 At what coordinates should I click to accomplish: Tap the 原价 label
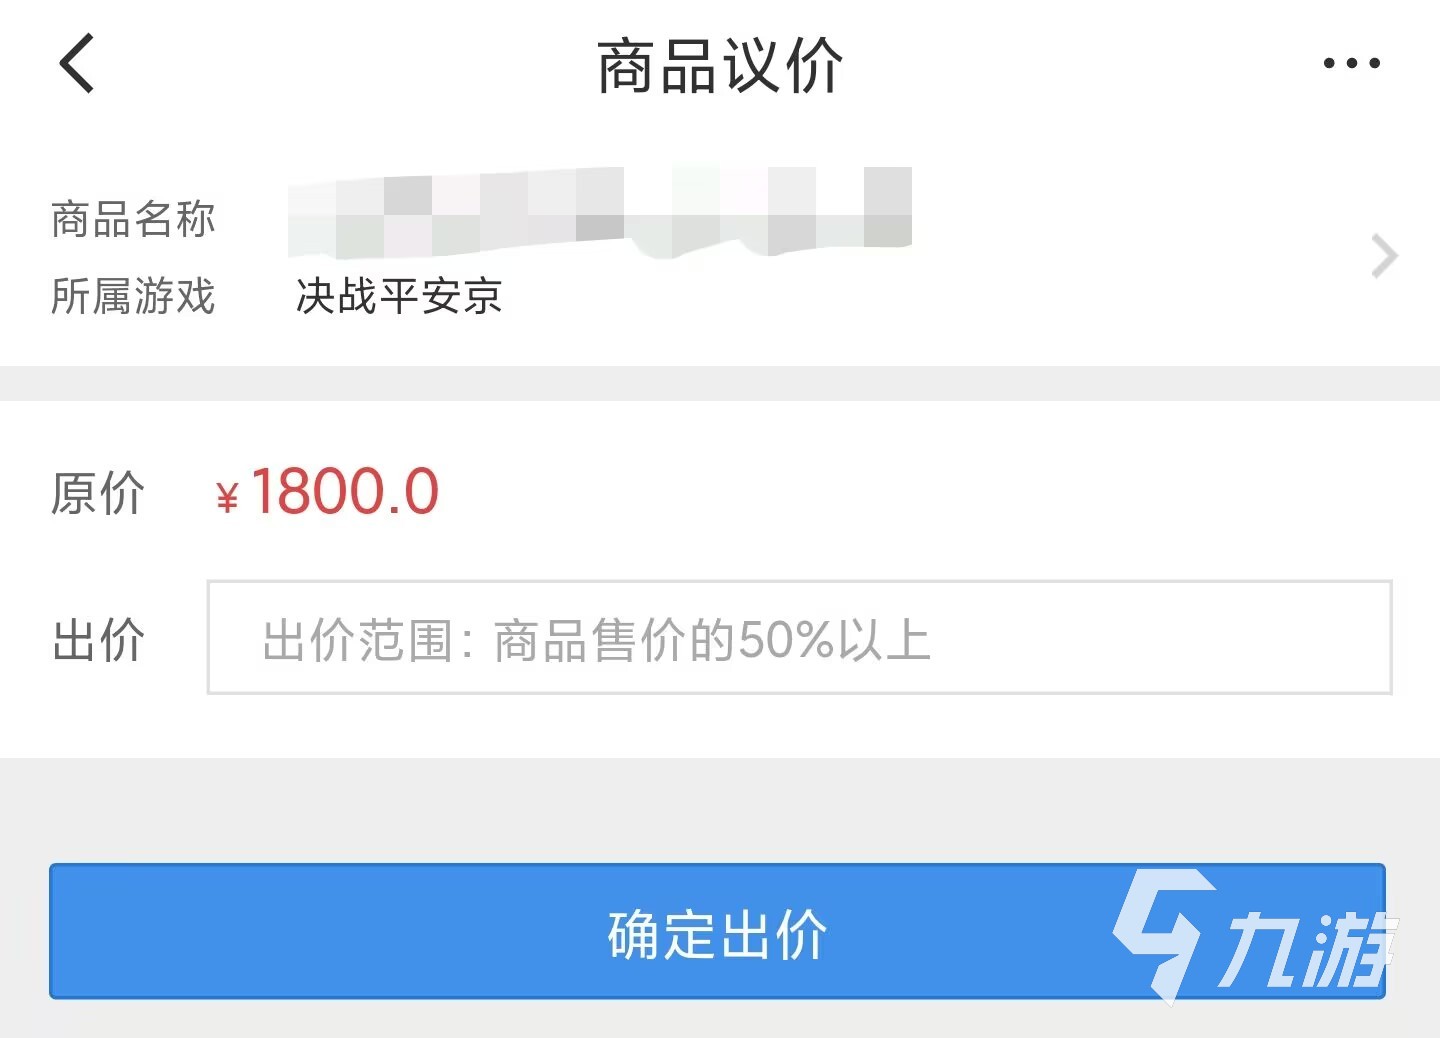(98, 493)
